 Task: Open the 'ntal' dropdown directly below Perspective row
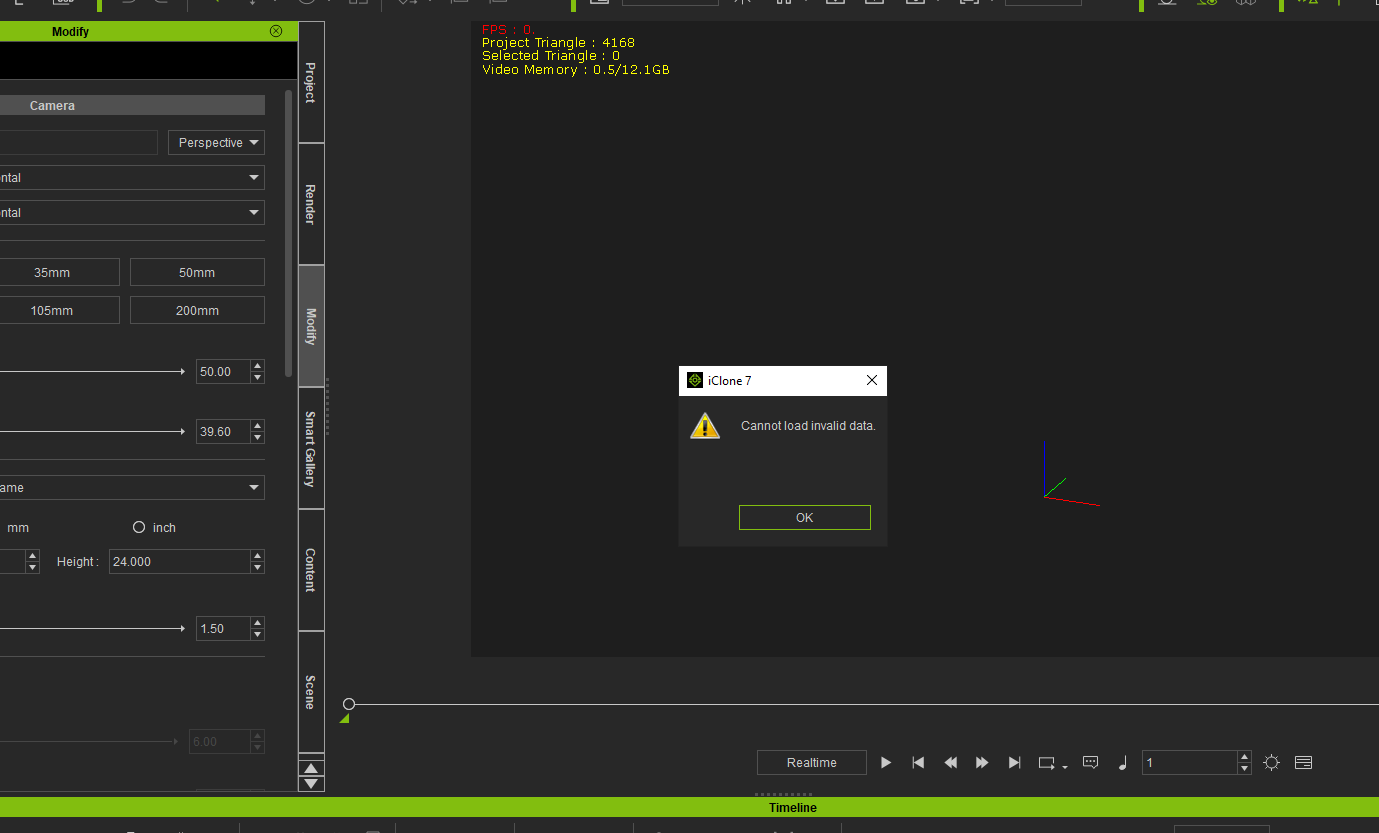coord(132,178)
